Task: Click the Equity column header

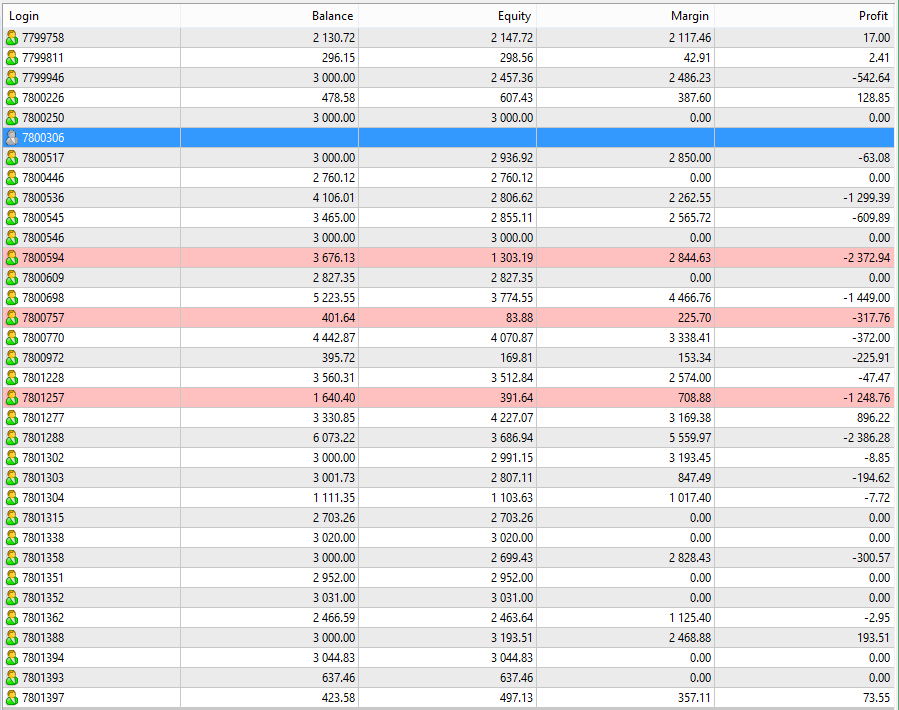Action: tap(514, 16)
